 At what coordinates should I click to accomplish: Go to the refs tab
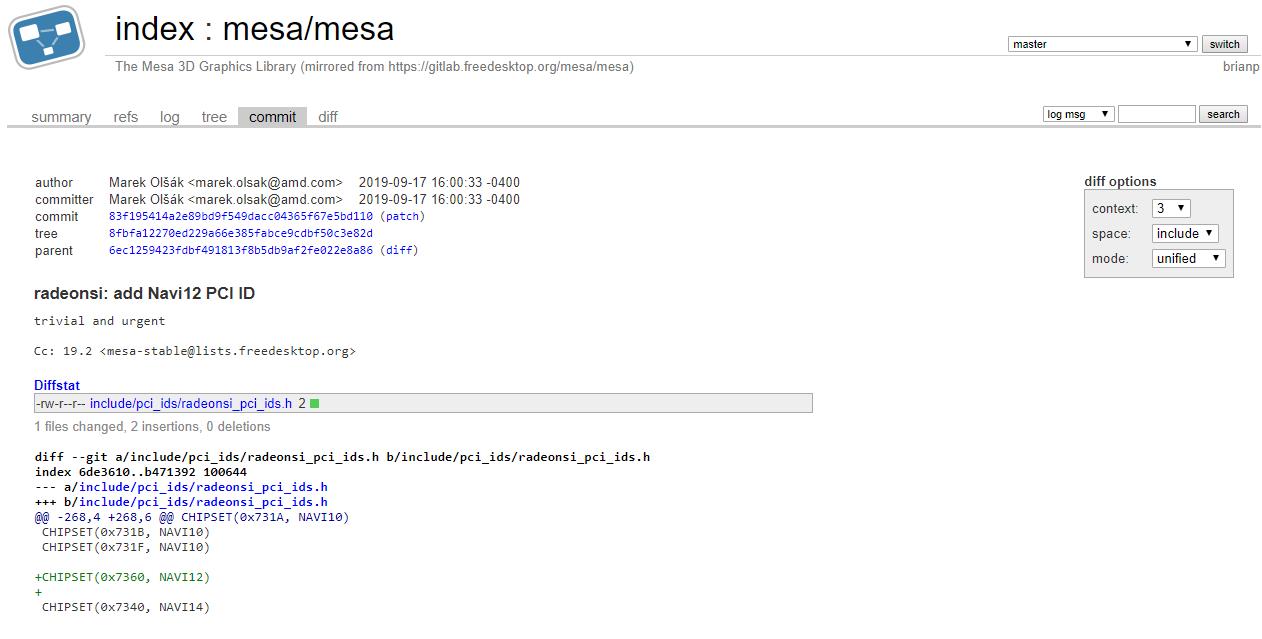click(x=126, y=117)
